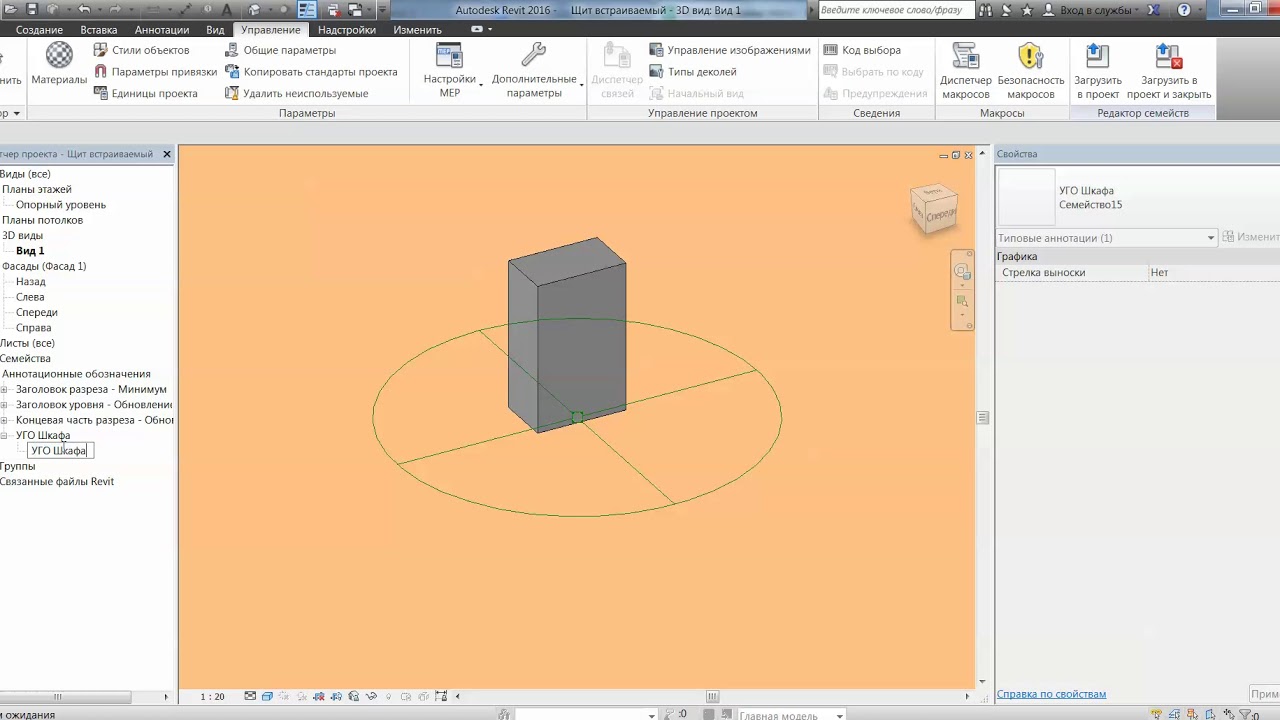The width and height of the screenshot is (1280, 720).
Task: Toggle the Thin Lines icon in quick access toolbar
Action: click(x=307, y=10)
